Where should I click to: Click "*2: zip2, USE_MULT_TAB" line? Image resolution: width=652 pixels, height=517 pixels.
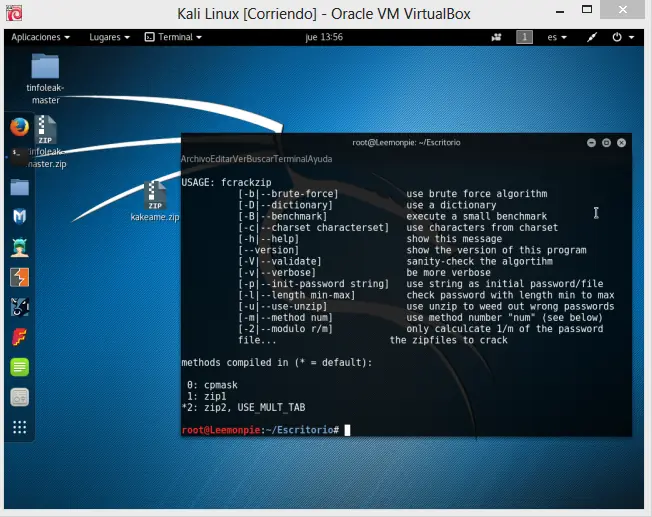[243, 407]
